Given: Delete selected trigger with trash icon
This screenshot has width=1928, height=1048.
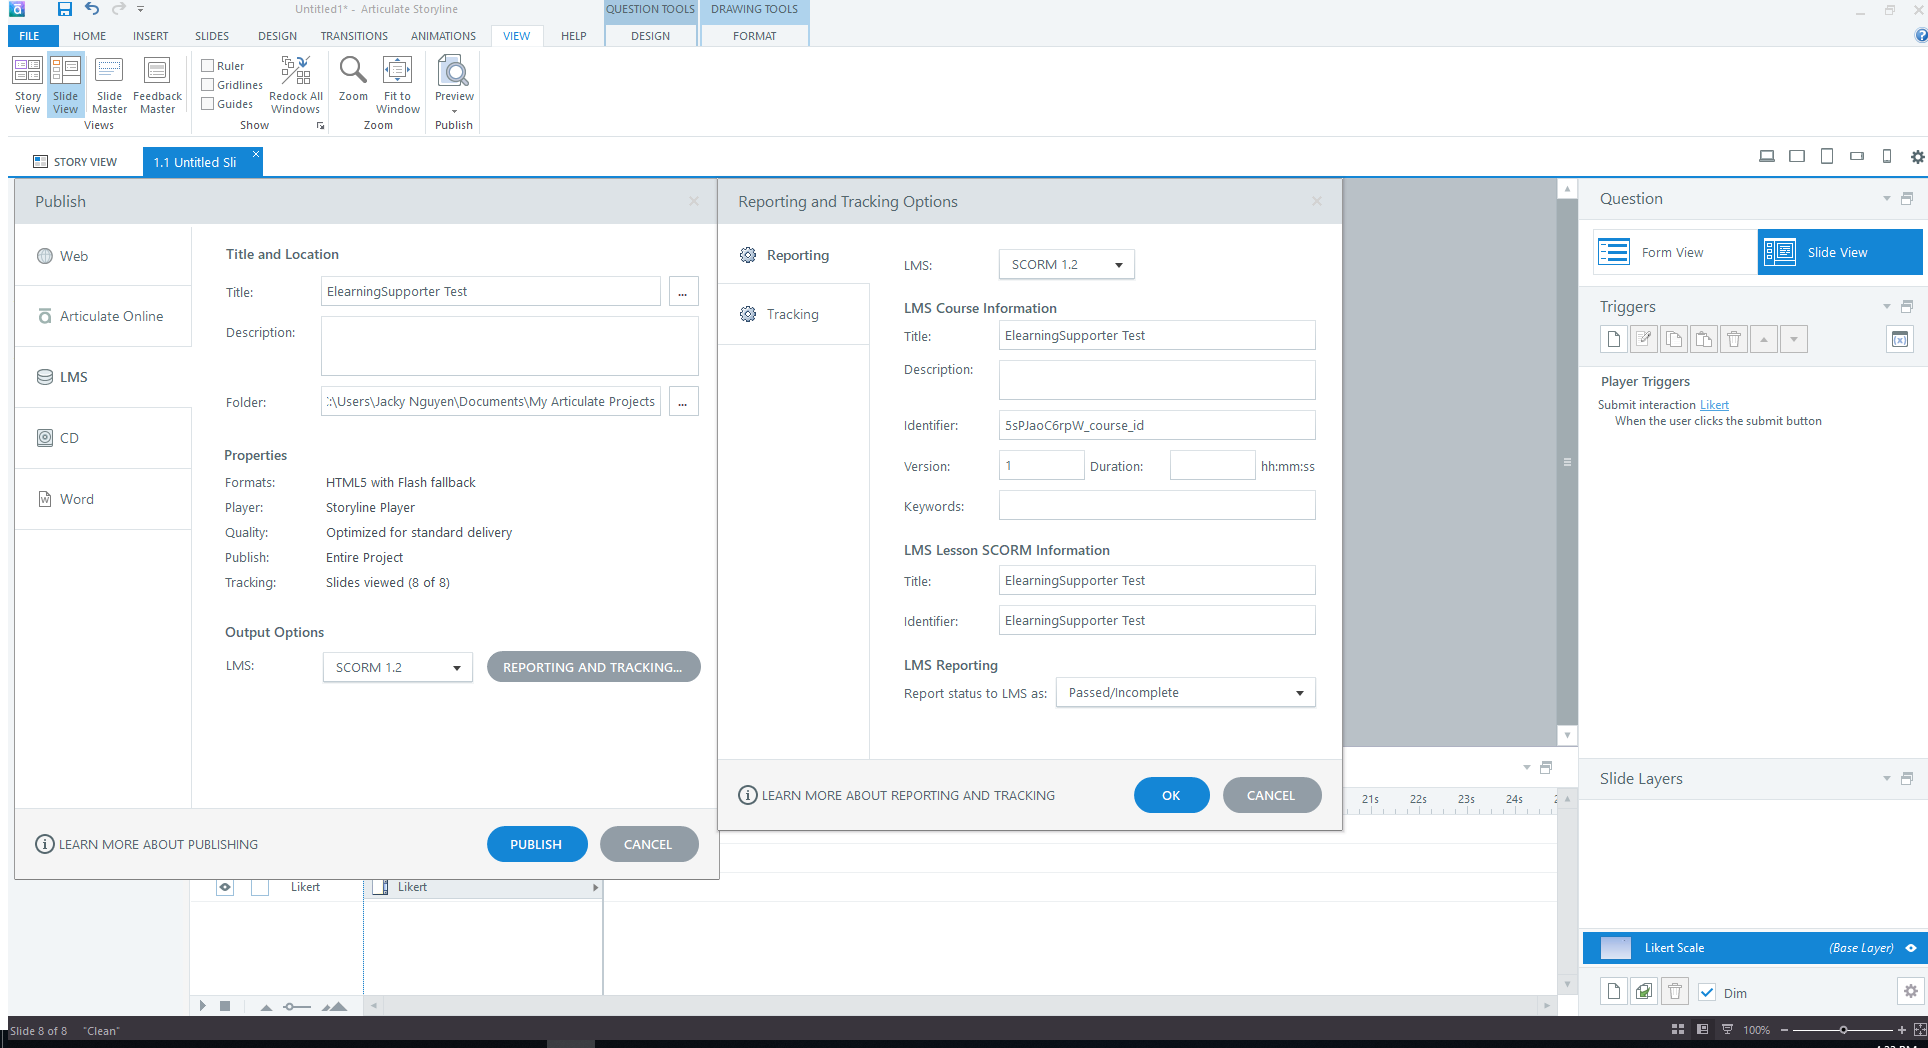Looking at the screenshot, I should 1733,339.
